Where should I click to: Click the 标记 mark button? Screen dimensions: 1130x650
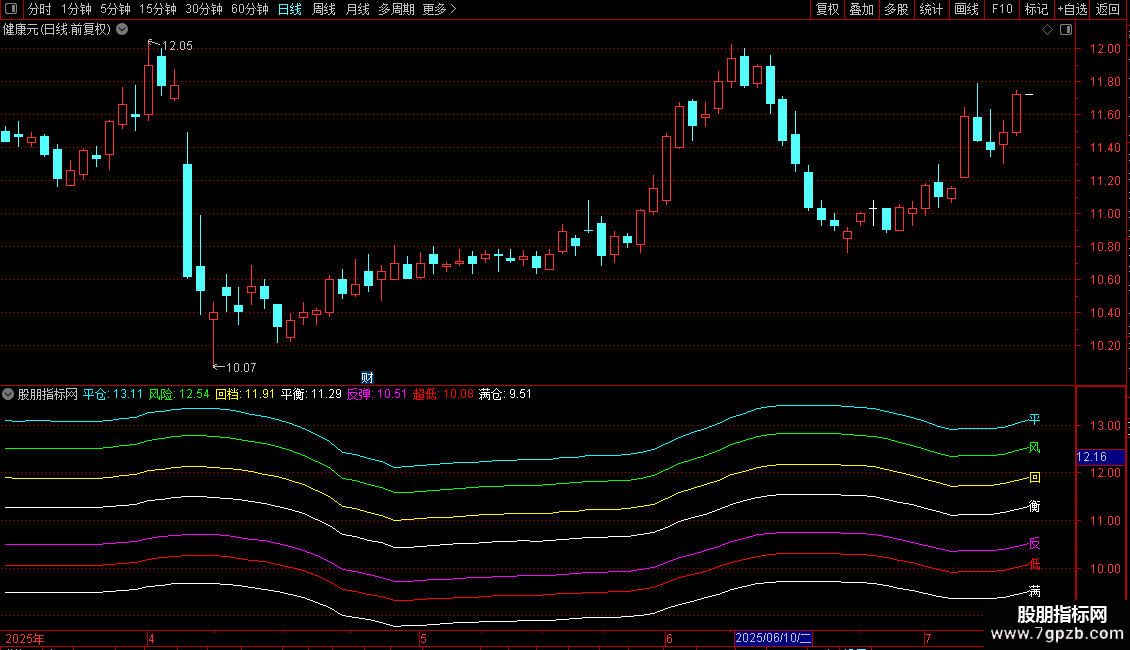tap(1036, 9)
